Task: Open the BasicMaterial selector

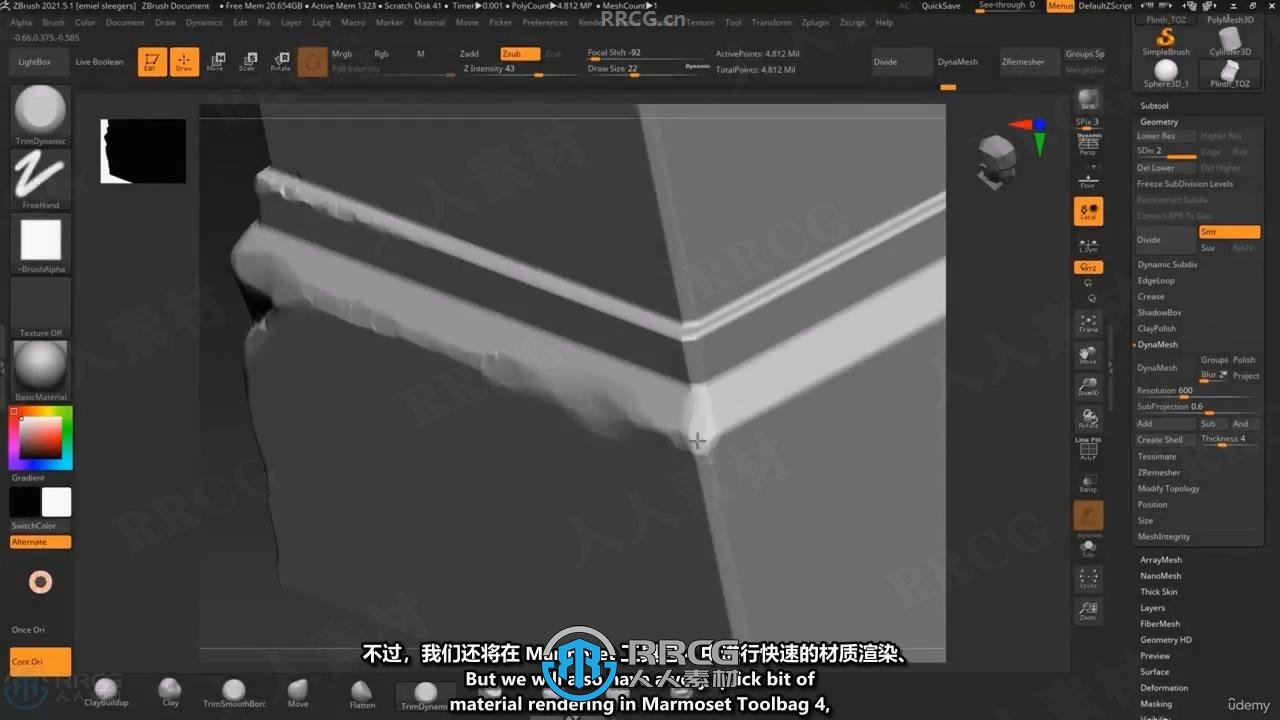Action: (x=41, y=370)
